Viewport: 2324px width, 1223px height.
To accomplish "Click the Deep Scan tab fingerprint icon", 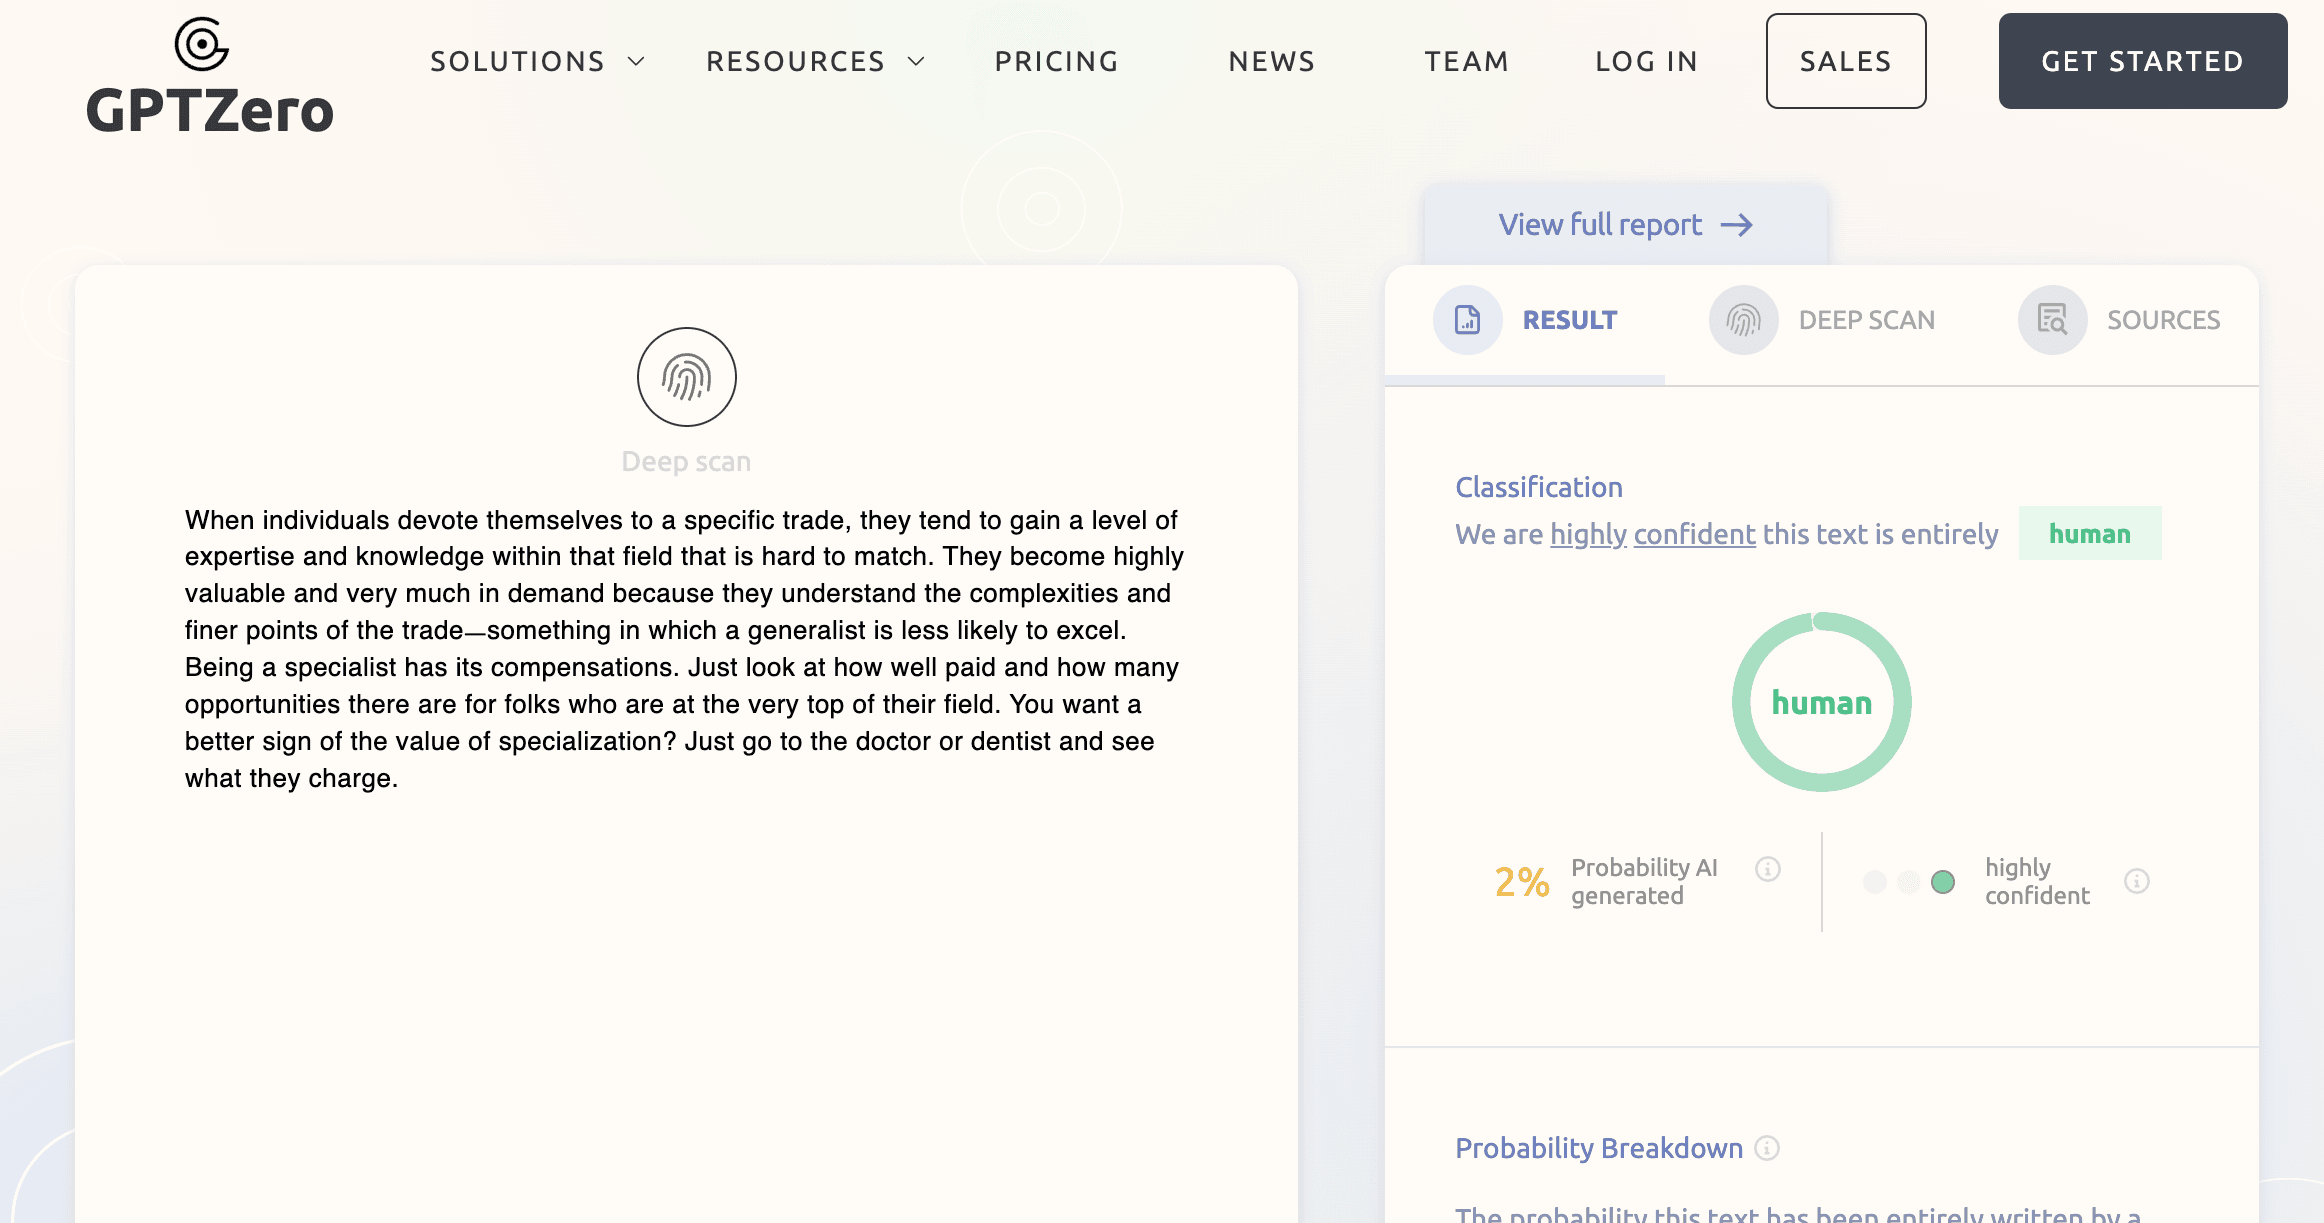I will (x=1743, y=320).
